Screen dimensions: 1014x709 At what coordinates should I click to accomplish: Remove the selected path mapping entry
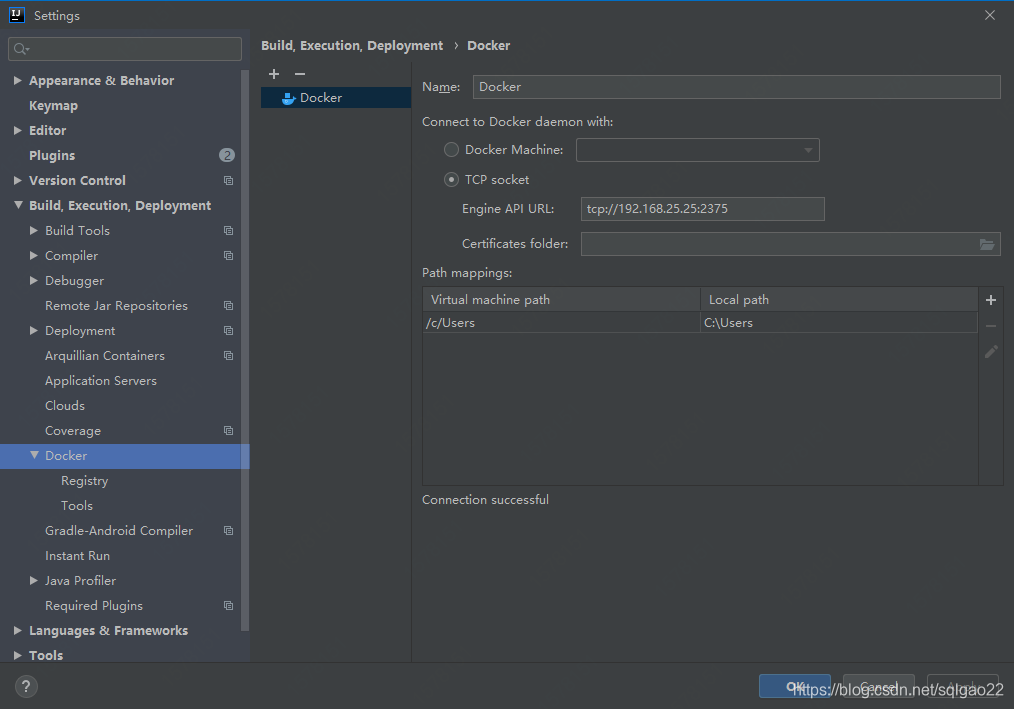point(991,326)
